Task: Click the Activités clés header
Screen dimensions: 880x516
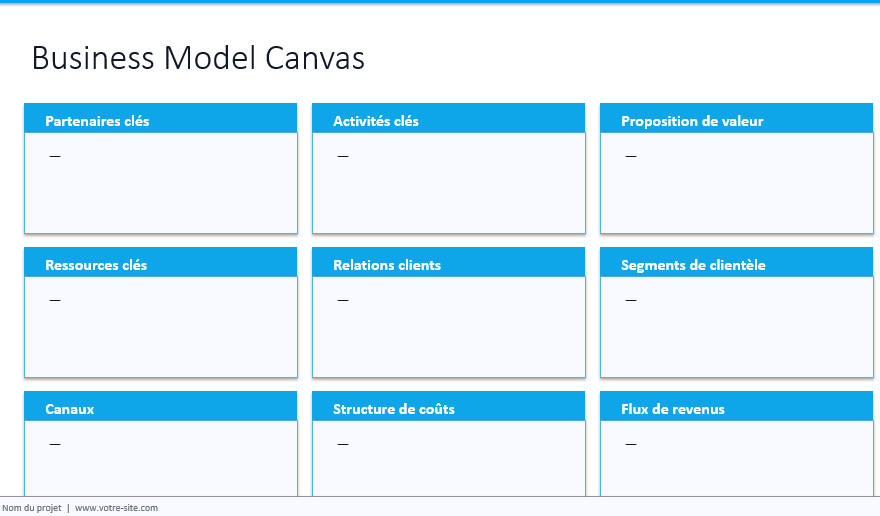Action: [376, 121]
